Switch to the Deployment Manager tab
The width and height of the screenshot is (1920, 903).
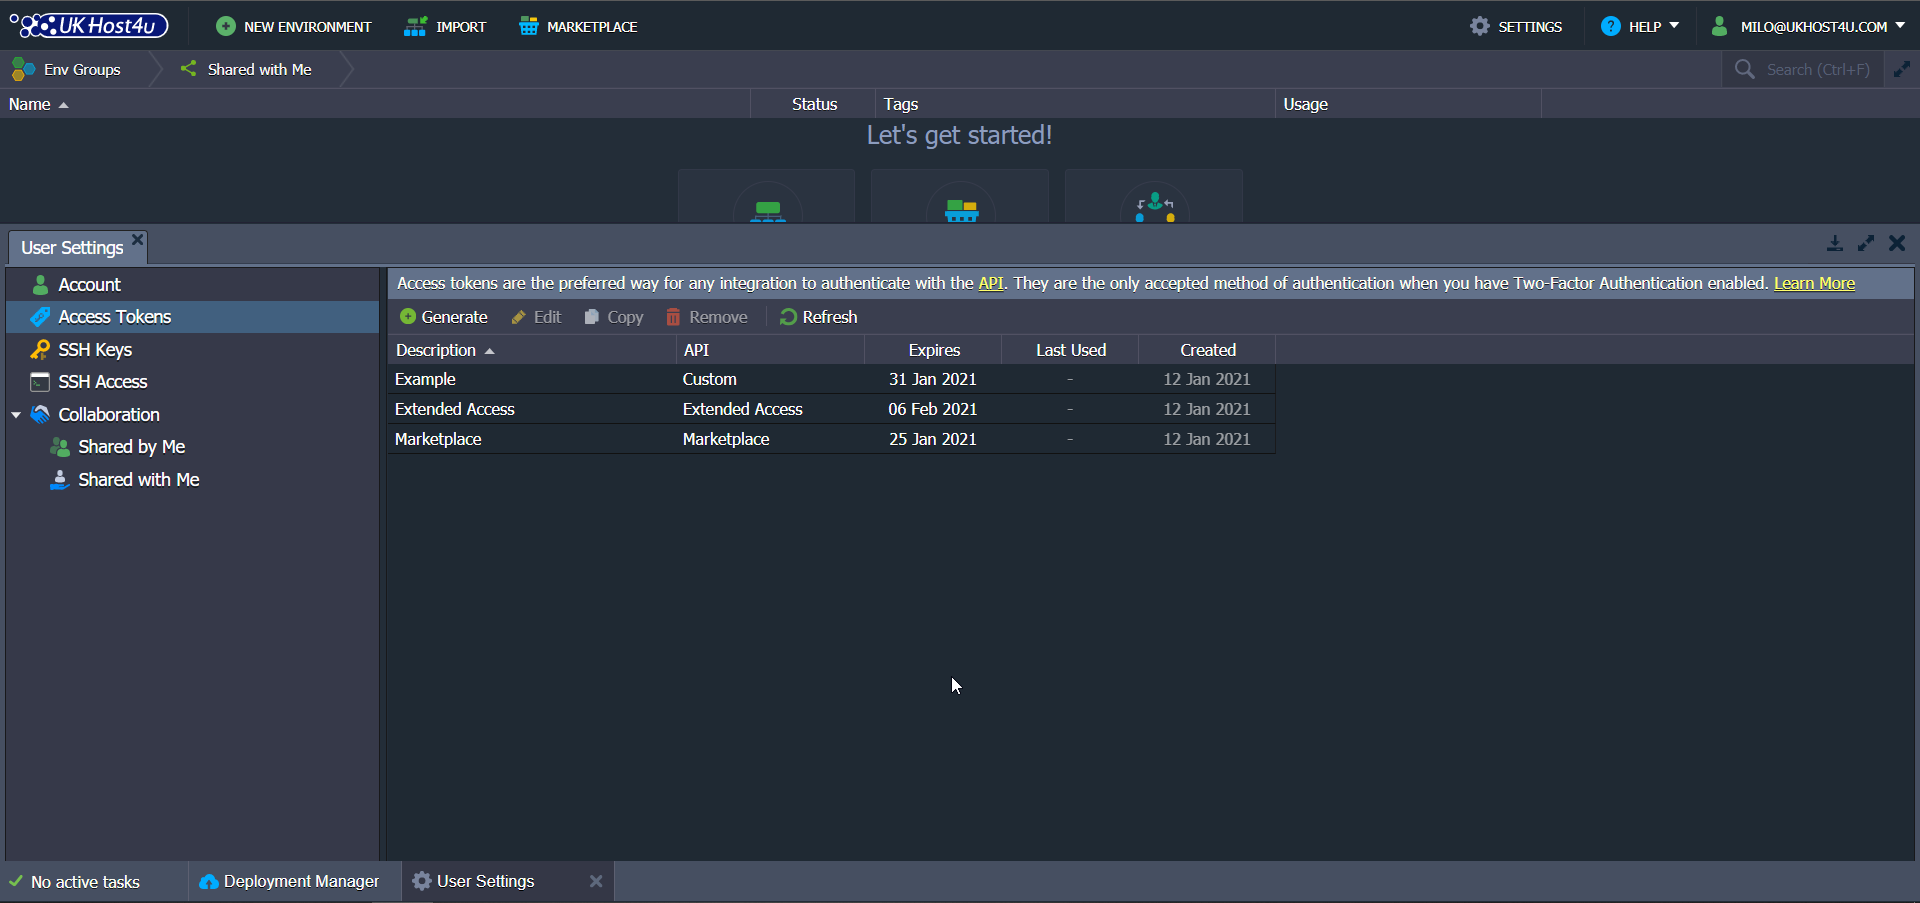[x=290, y=881]
